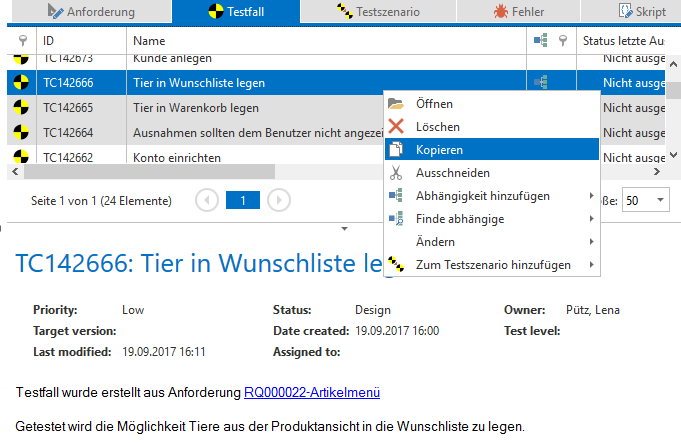Open Zum Testszenario hinzufügen submenu
The image size is (681, 443).
[x=492, y=265]
